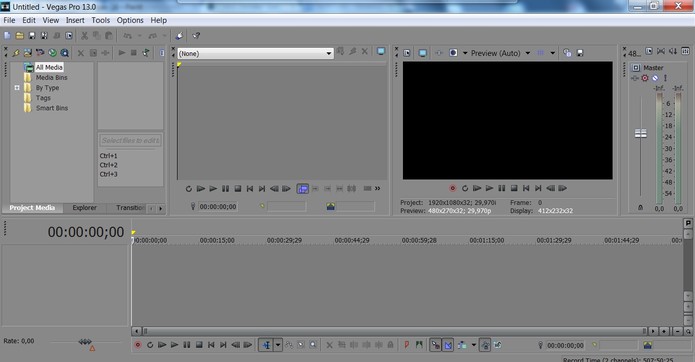
Task: Click Save Snapshot to File icon
Action: [580, 53]
